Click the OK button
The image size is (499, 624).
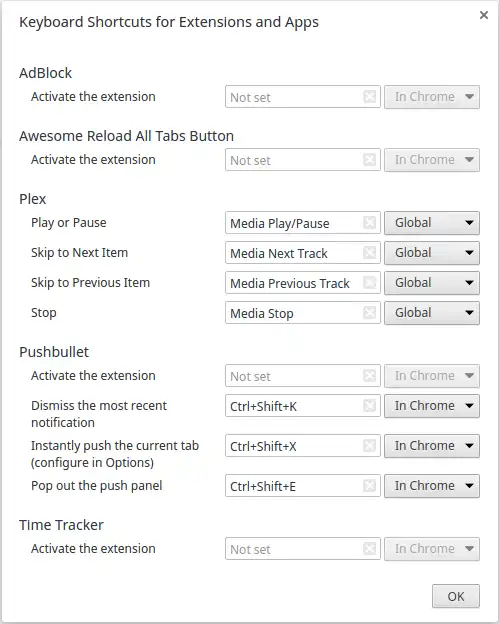456,596
